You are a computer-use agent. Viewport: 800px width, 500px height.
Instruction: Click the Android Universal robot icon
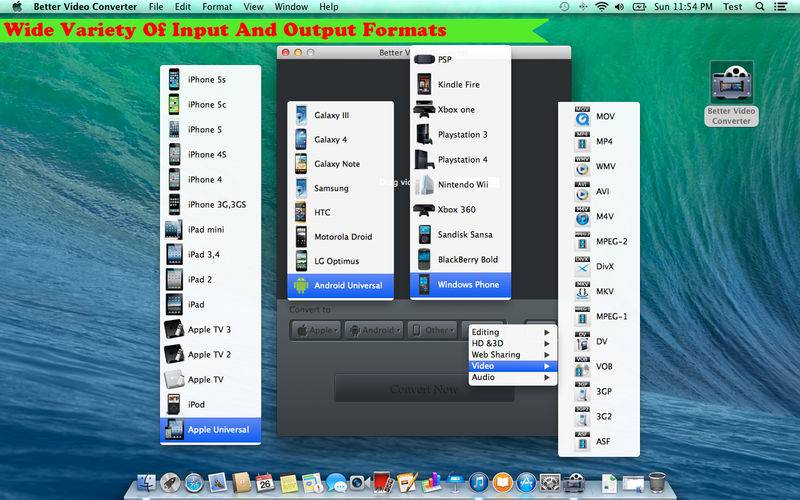point(301,285)
